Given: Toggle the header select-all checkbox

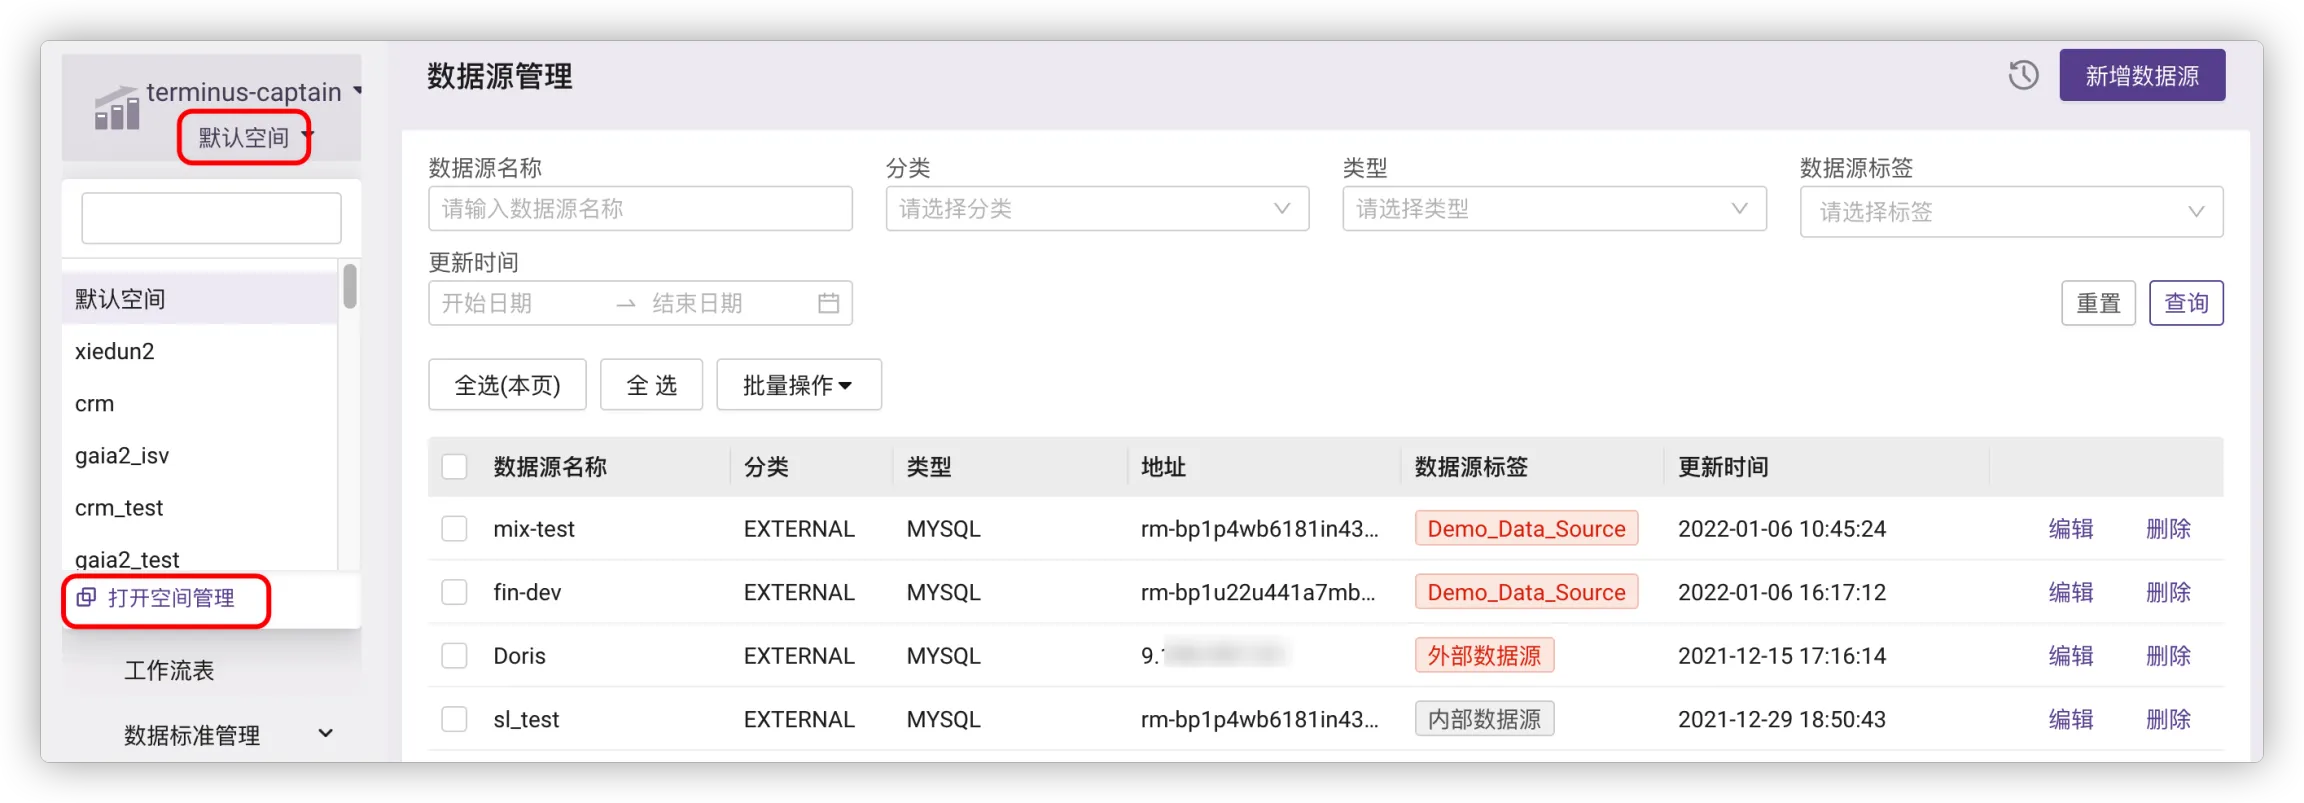Looking at the screenshot, I should 454,467.
